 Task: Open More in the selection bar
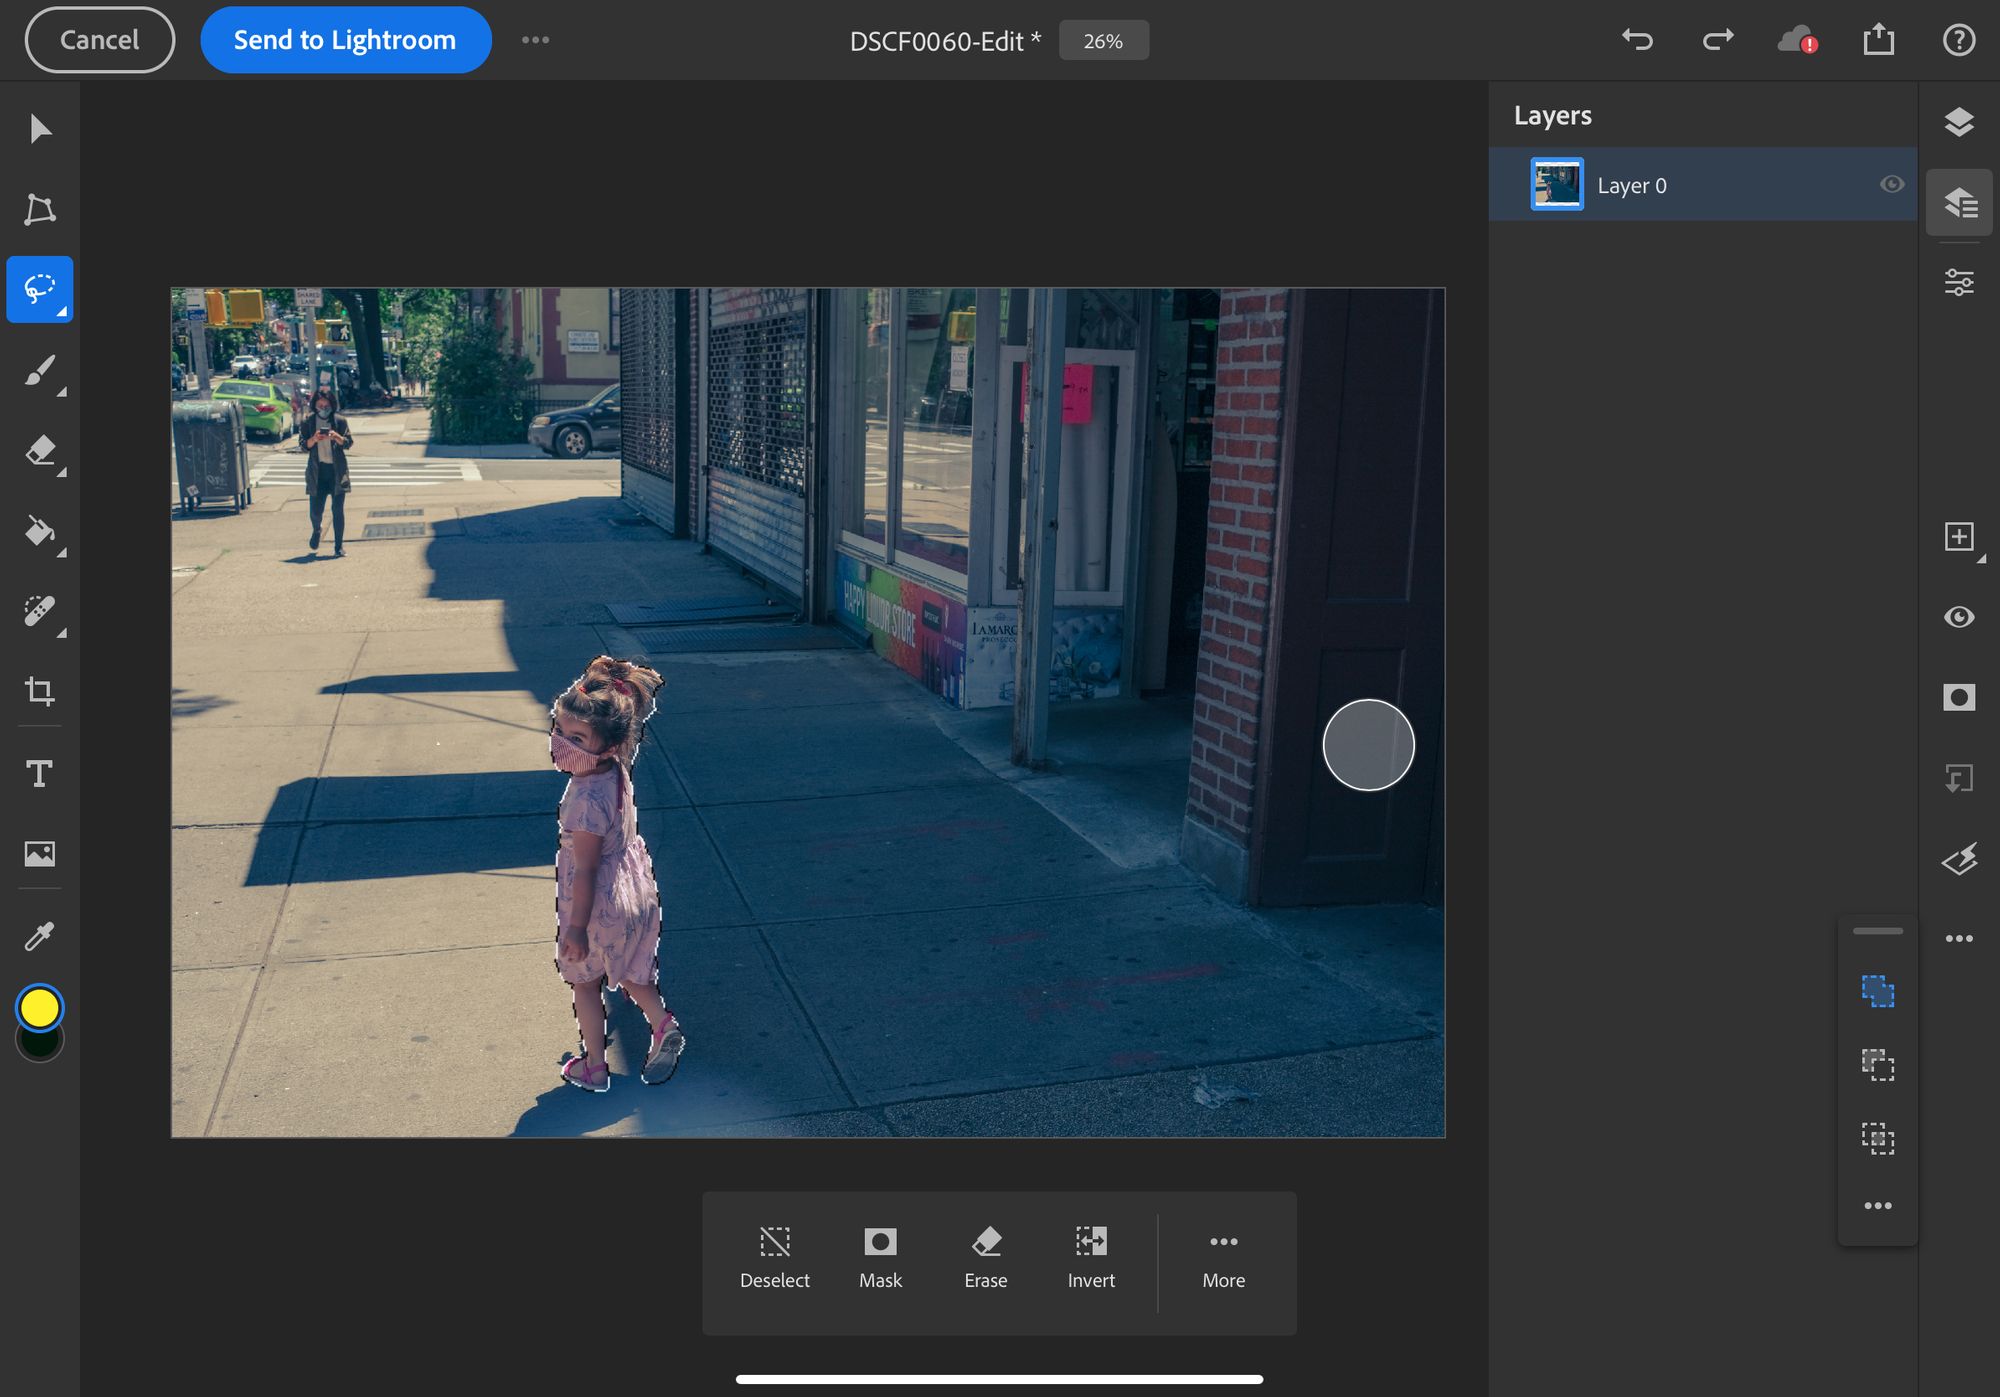(1224, 1259)
